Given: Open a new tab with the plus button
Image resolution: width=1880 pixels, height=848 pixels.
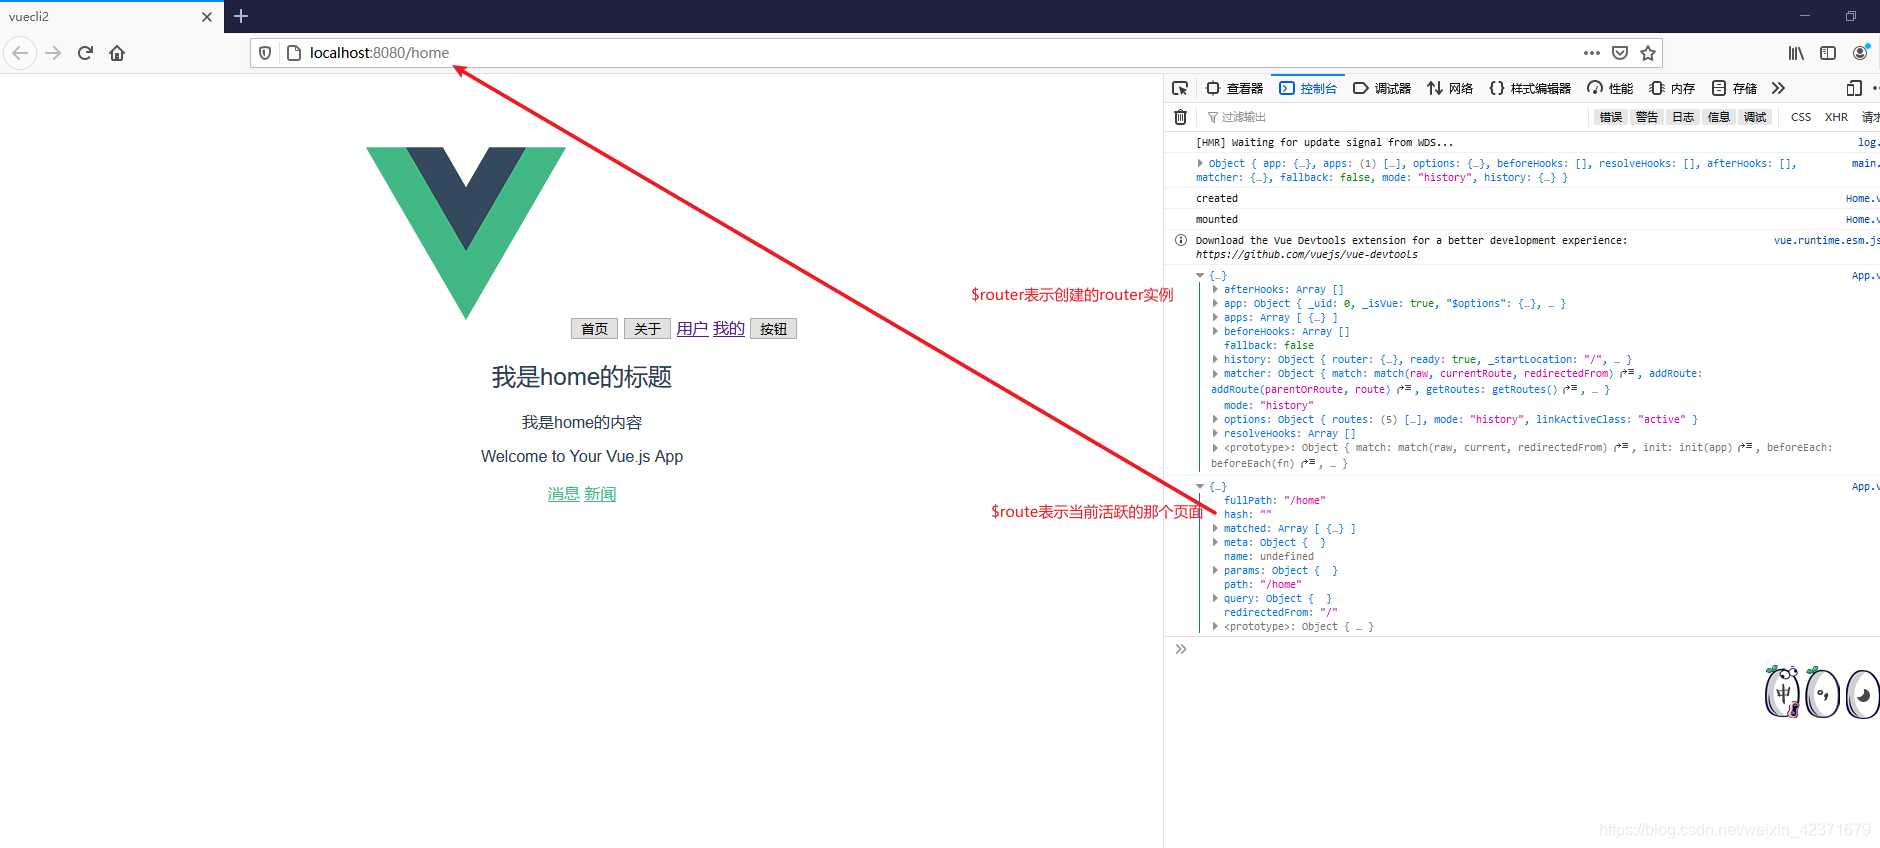Looking at the screenshot, I should coord(241,16).
